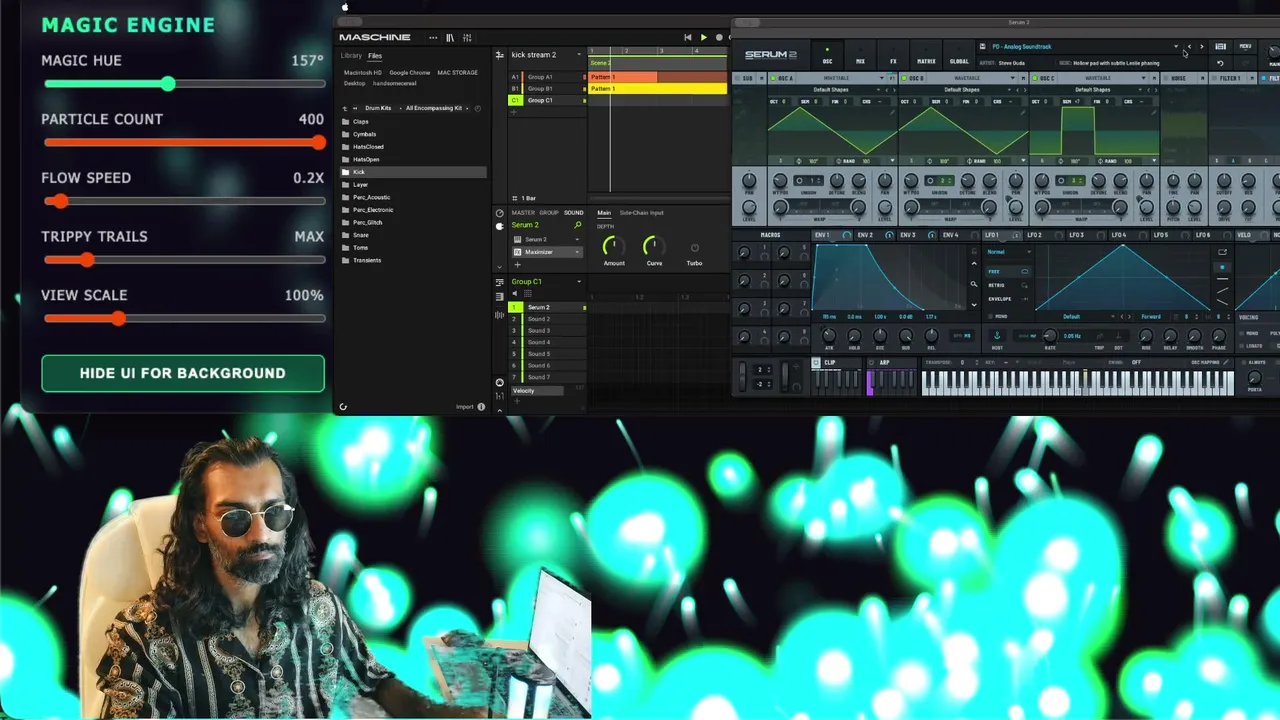
Task: Adjust the View Scale slider handle
Action: click(118, 319)
